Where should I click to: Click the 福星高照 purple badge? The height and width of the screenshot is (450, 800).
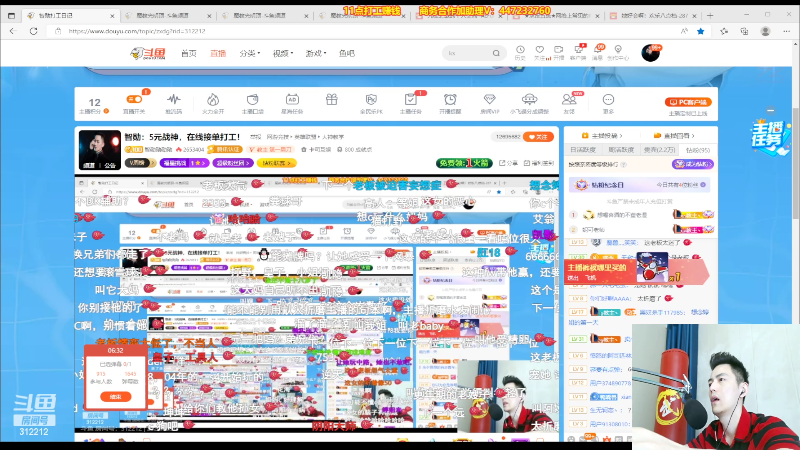(x=184, y=163)
